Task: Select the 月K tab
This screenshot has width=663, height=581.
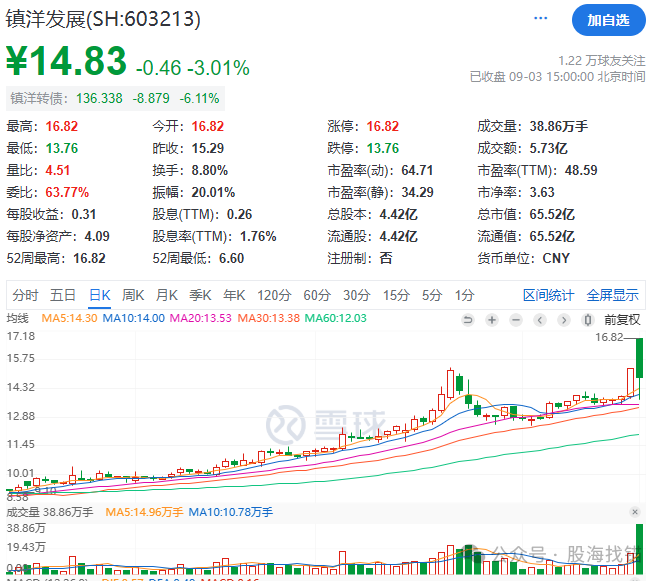Action: pyautogui.click(x=167, y=295)
